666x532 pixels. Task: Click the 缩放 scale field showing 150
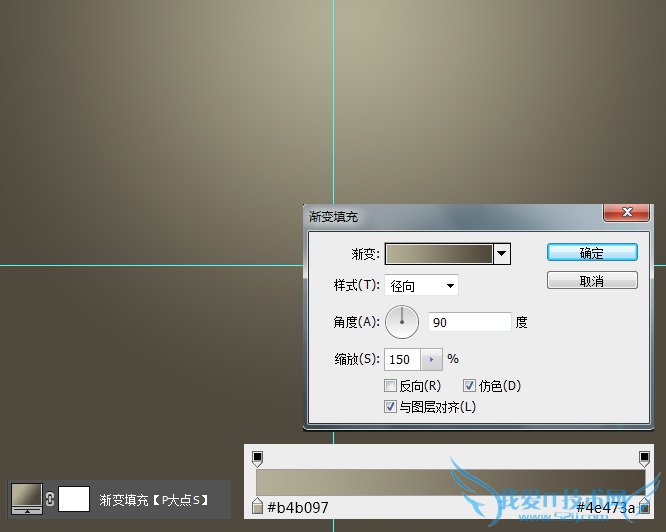pyautogui.click(x=402, y=360)
